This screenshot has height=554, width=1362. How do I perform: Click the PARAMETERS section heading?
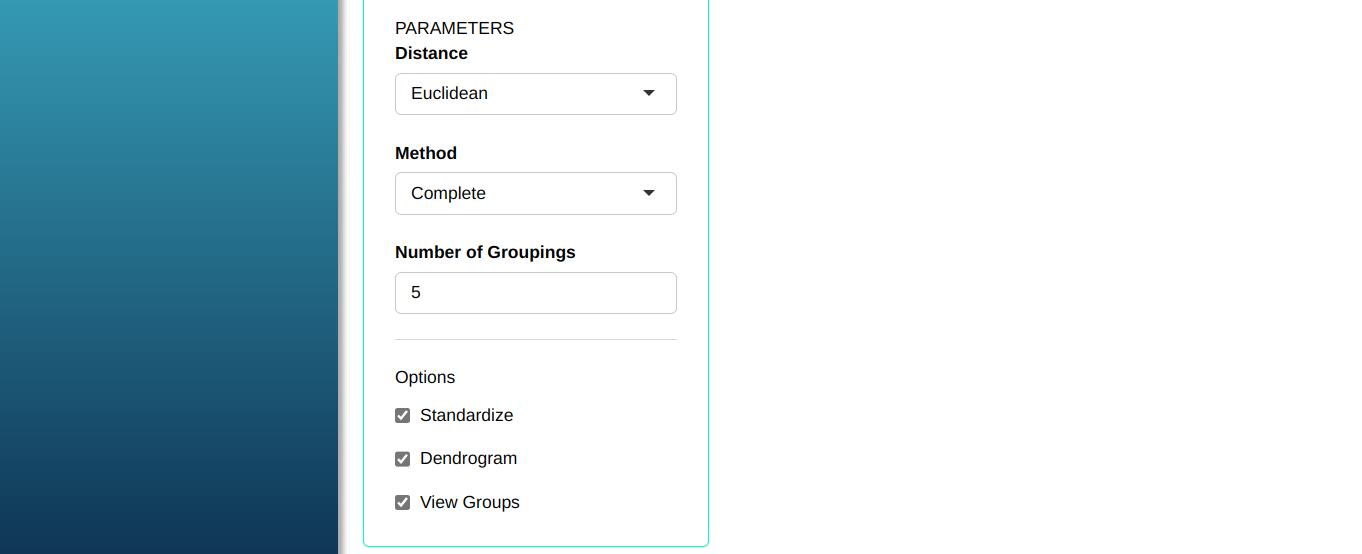(454, 28)
